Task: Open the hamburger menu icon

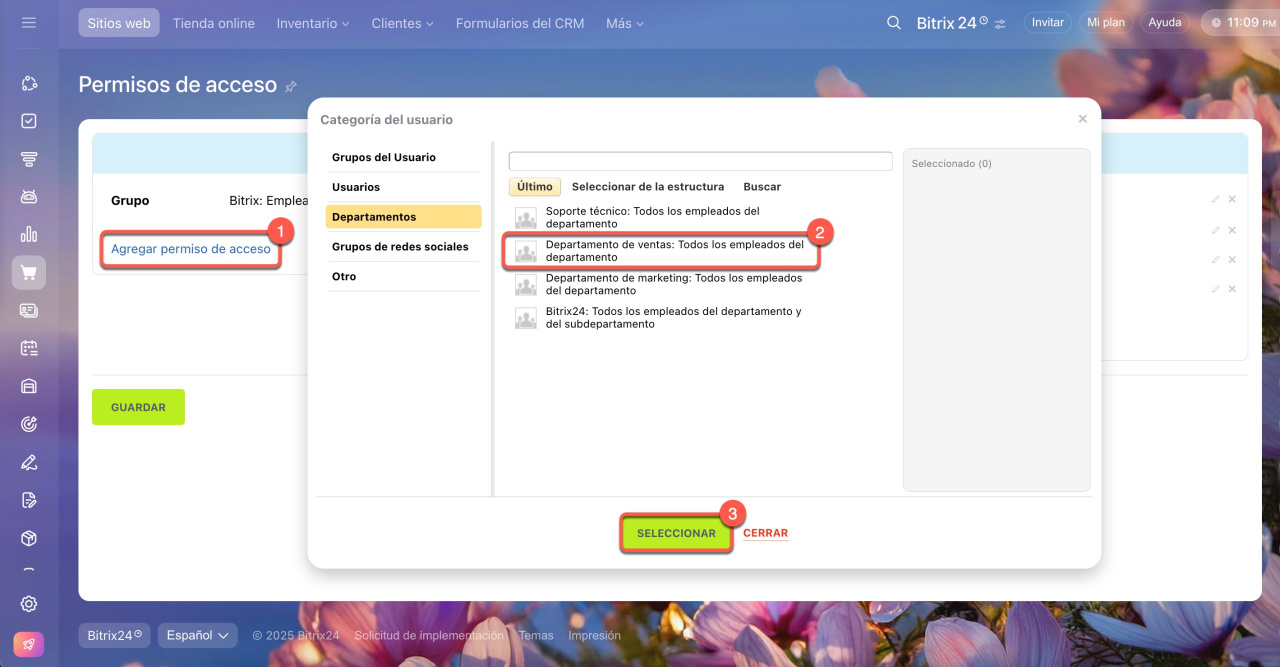Action: pyautogui.click(x=28, y=22)
